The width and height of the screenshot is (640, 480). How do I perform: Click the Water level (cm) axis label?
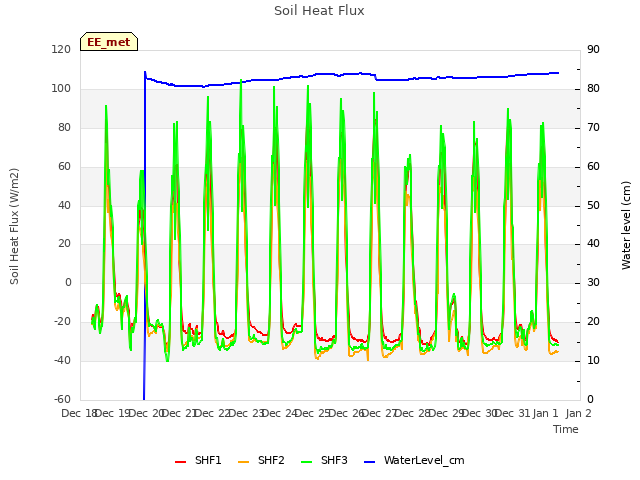click(x=626, y=225)
